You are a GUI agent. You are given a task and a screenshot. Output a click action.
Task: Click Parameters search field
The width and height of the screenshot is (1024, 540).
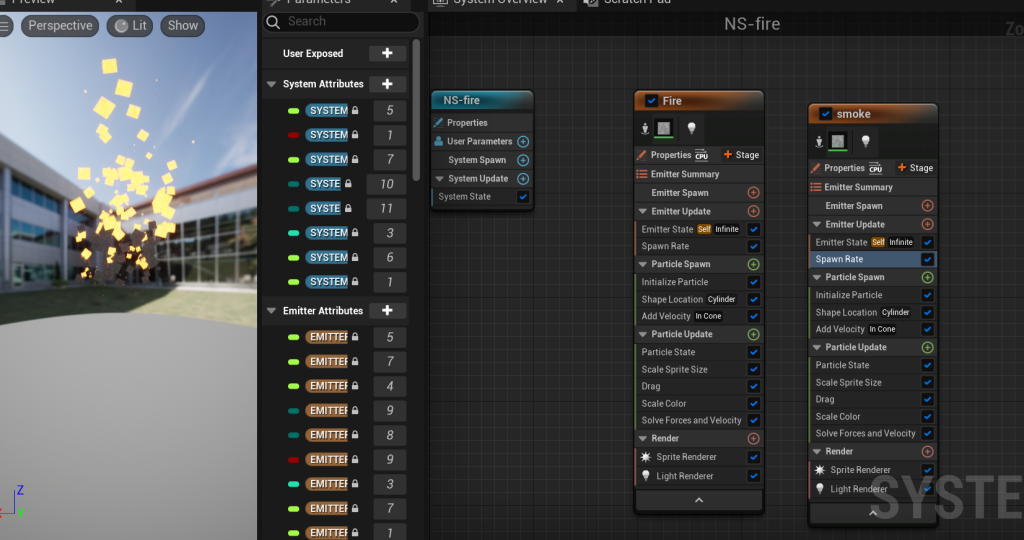[341, 22]
